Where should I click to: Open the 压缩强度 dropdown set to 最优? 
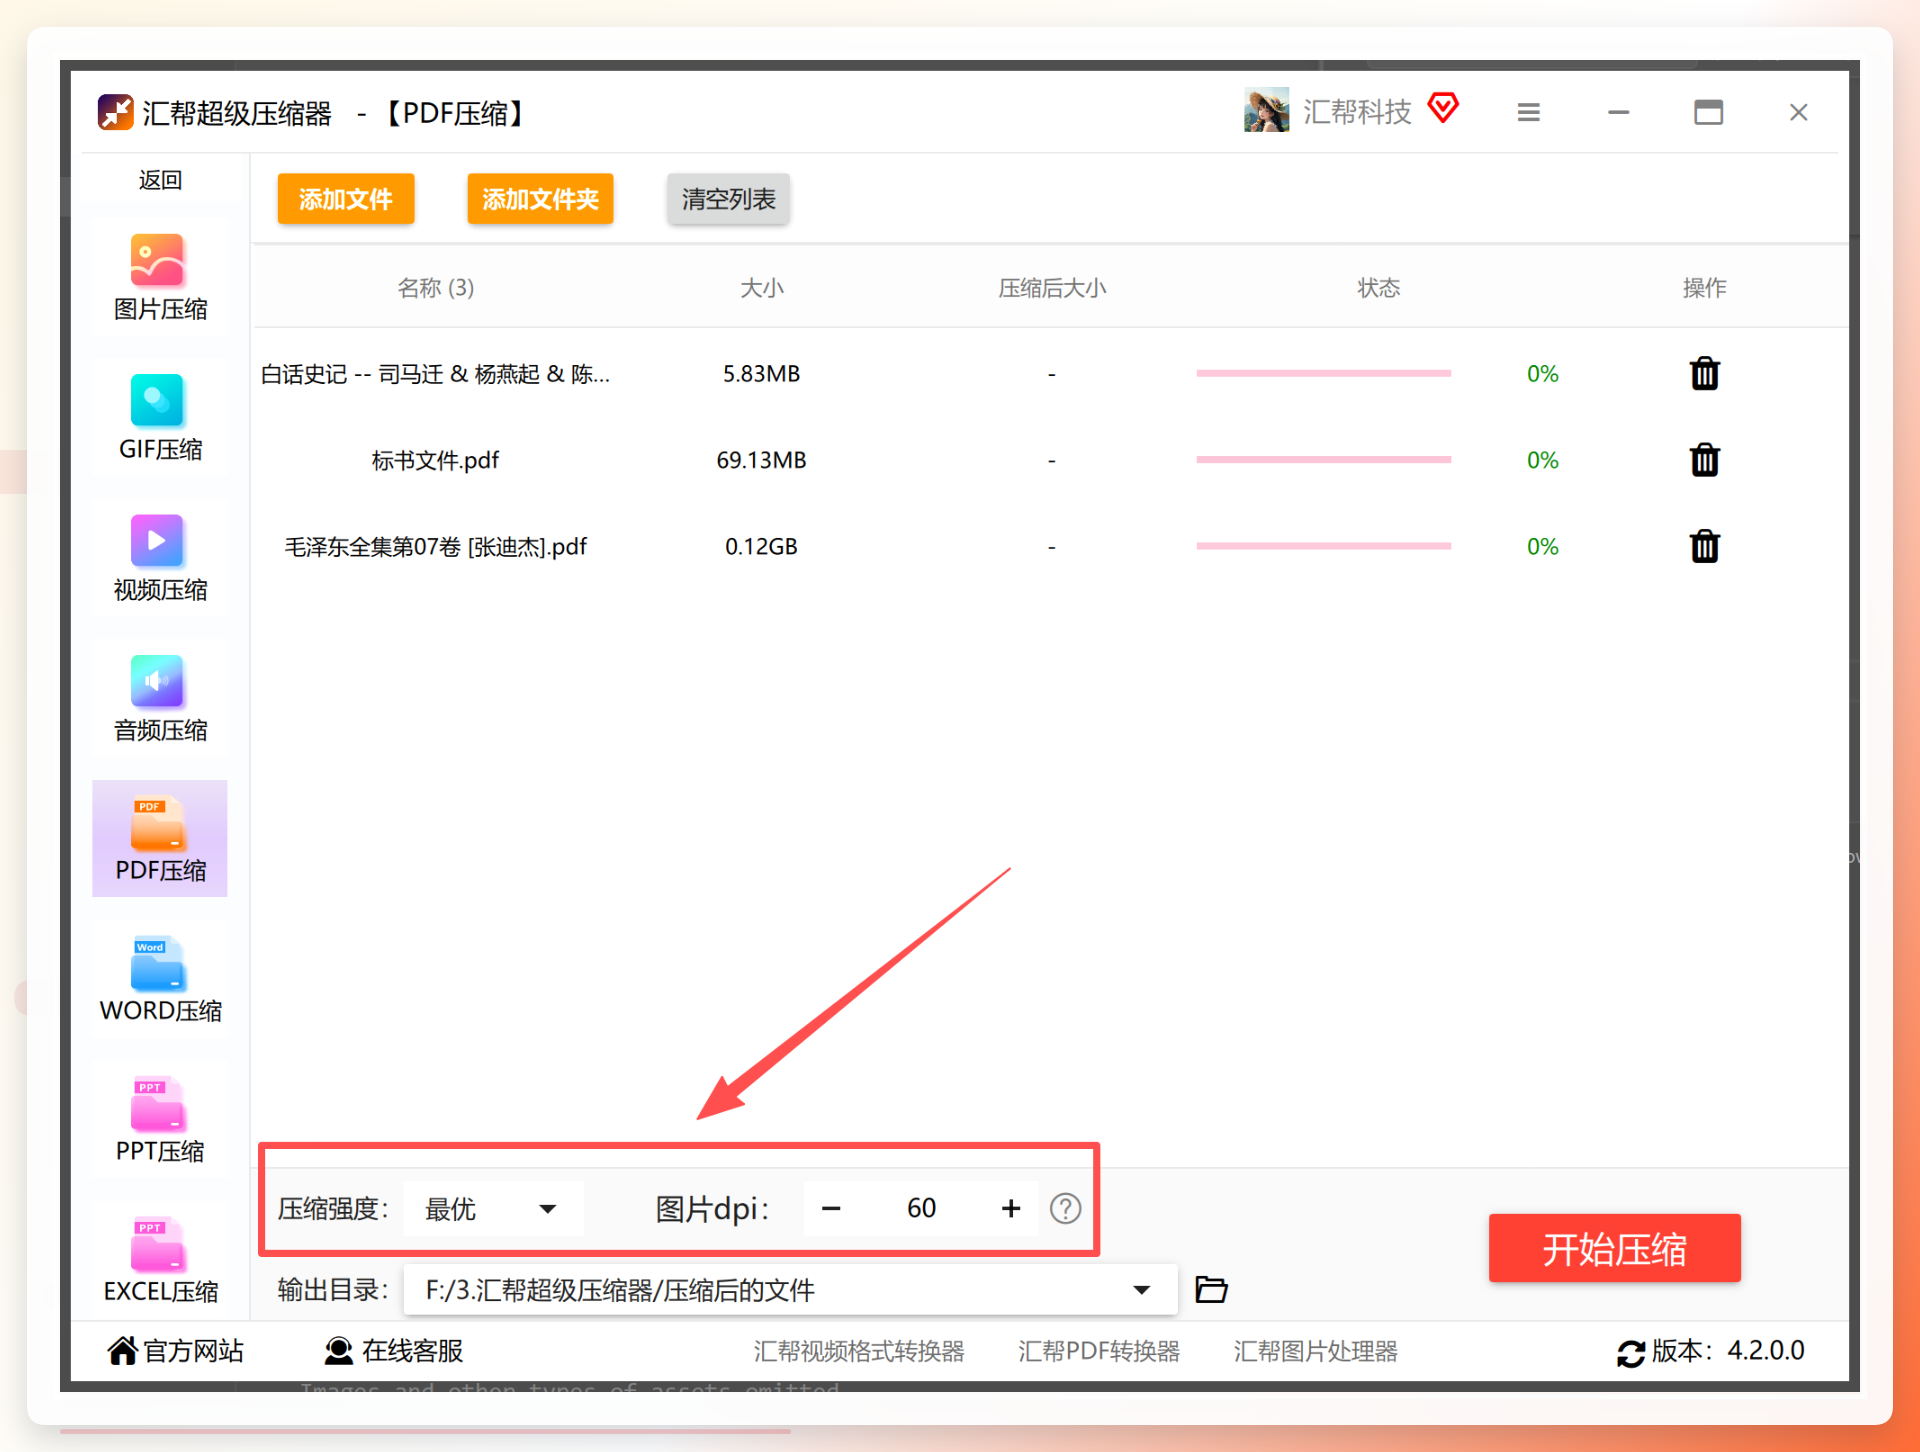point(493,1209)
